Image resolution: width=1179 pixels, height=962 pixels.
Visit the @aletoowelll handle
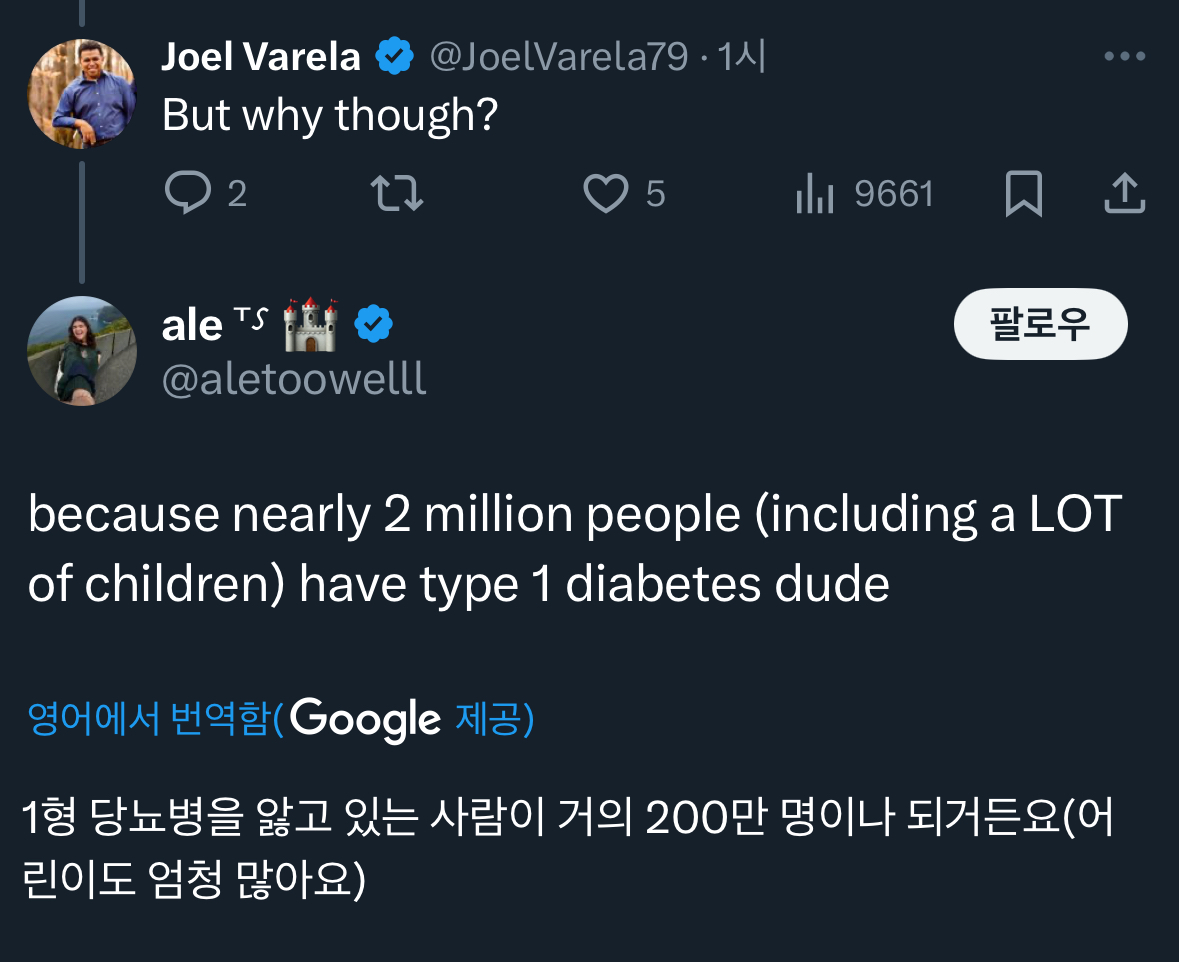[x=294, y=379]
